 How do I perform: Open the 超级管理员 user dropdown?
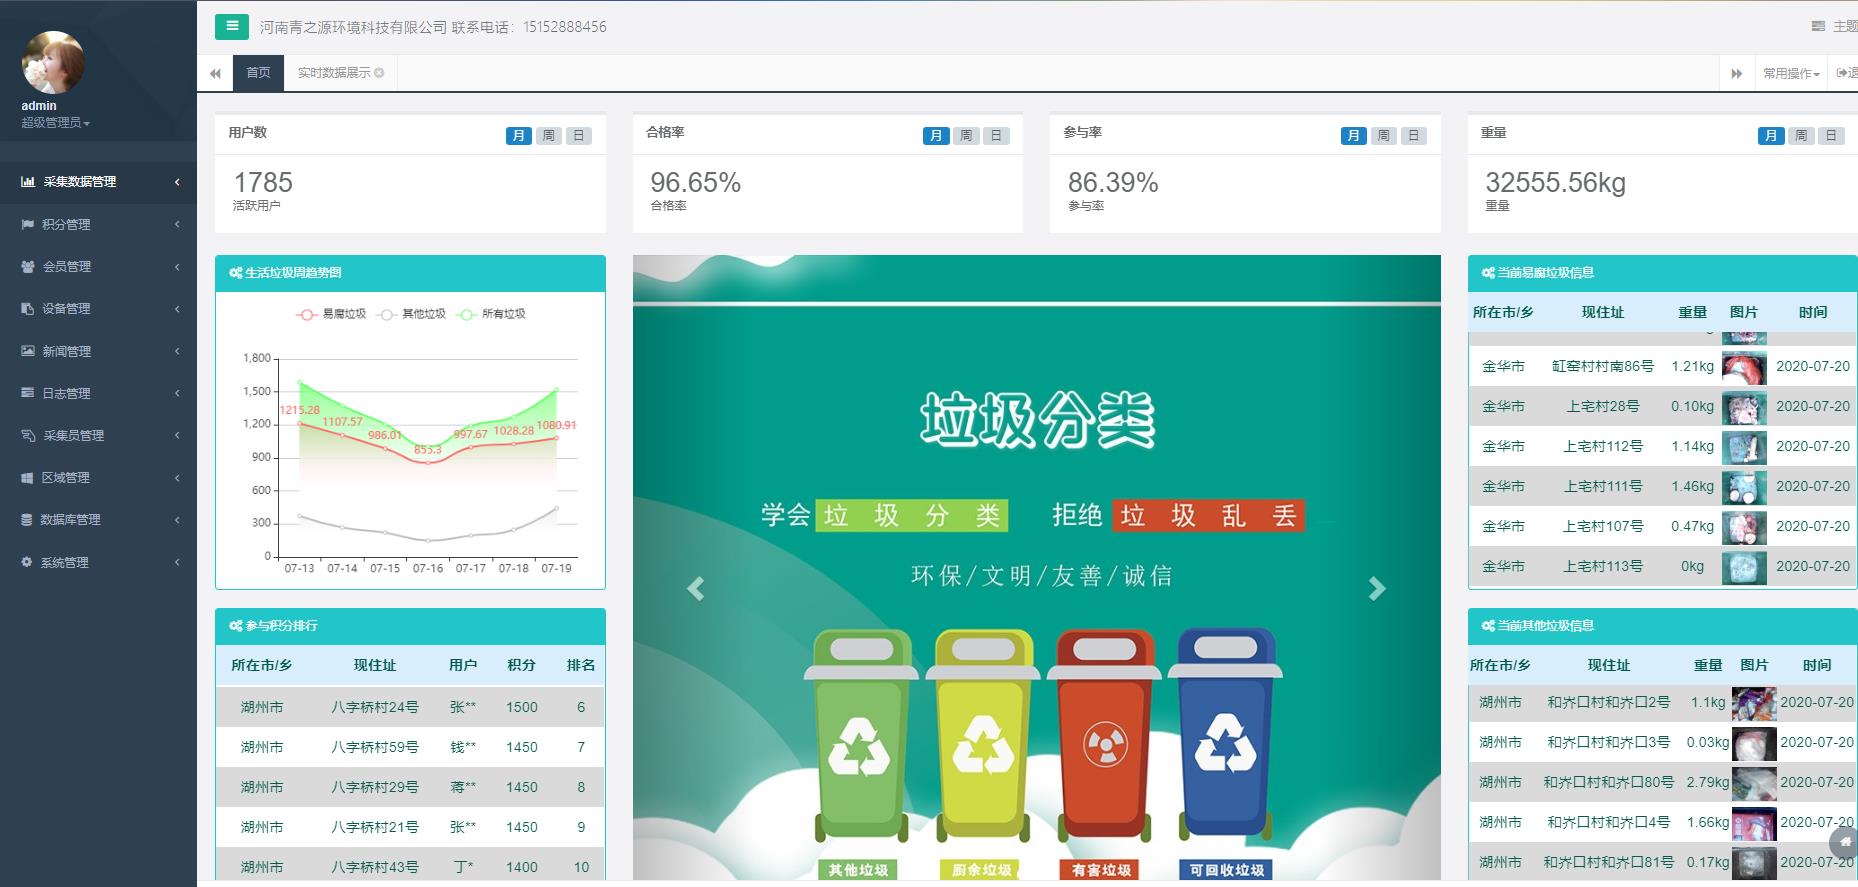(x=56, y=123)
